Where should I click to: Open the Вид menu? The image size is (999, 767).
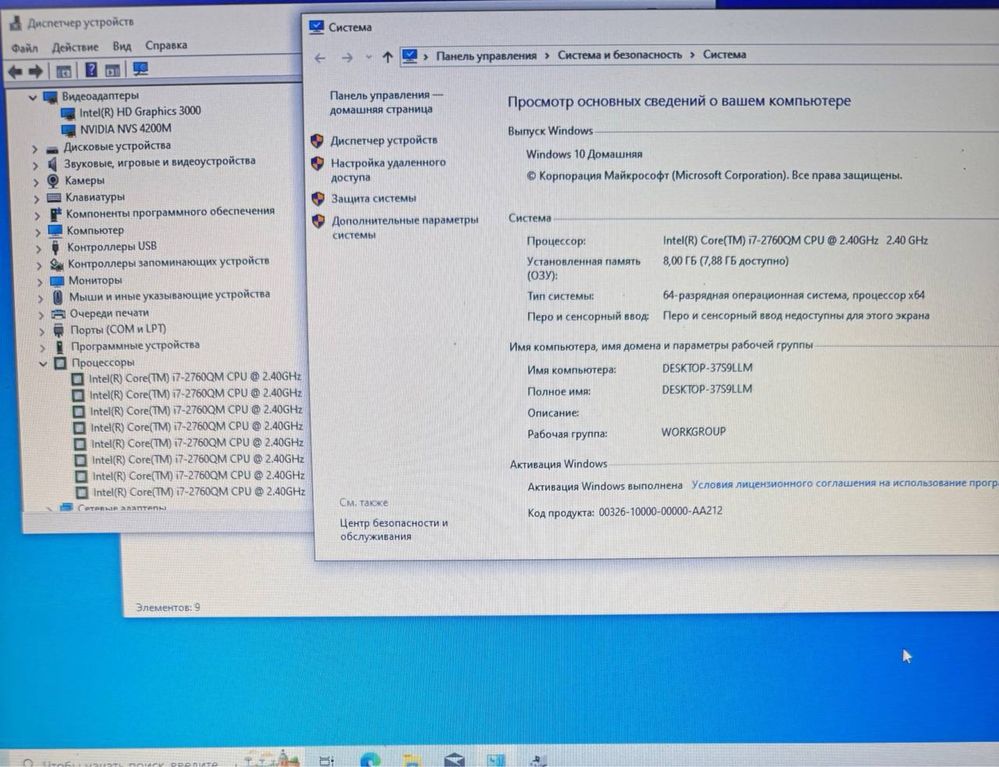pos(122,46)
